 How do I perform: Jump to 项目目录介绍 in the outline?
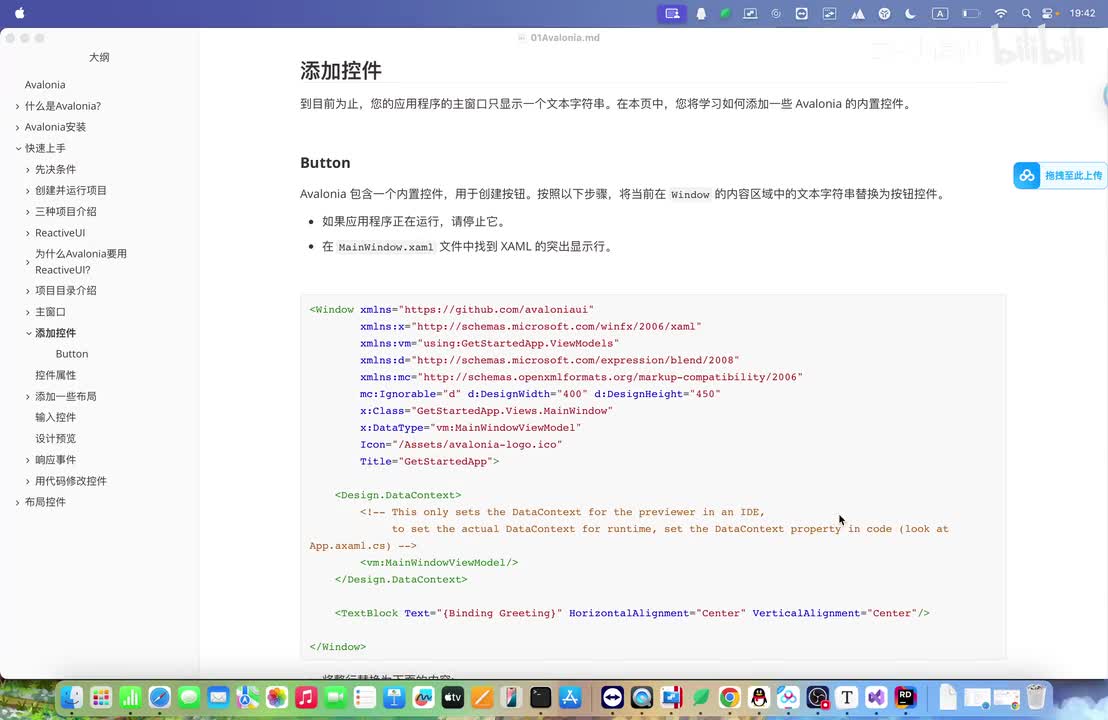(x=66, y=290)
